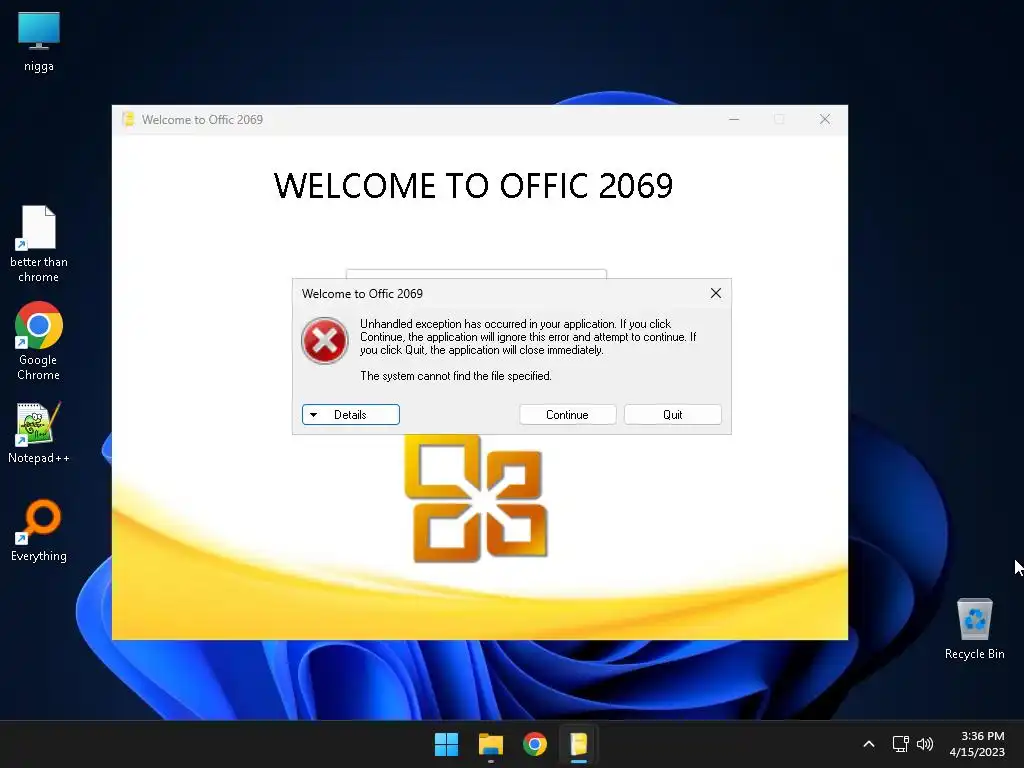The image size is (1024, 768).
Task: Open network status tray icon
Action: click(901, 744)
